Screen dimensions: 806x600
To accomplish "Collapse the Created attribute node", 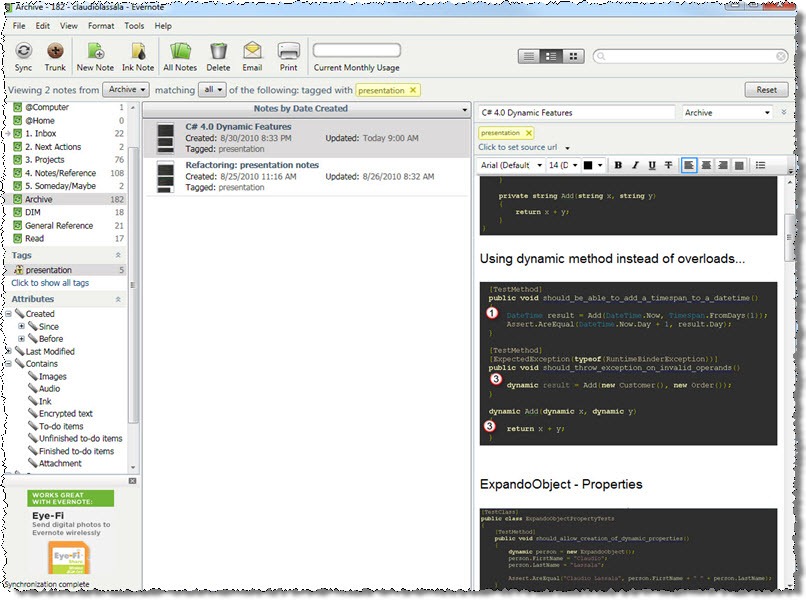I will click(9, 313).
